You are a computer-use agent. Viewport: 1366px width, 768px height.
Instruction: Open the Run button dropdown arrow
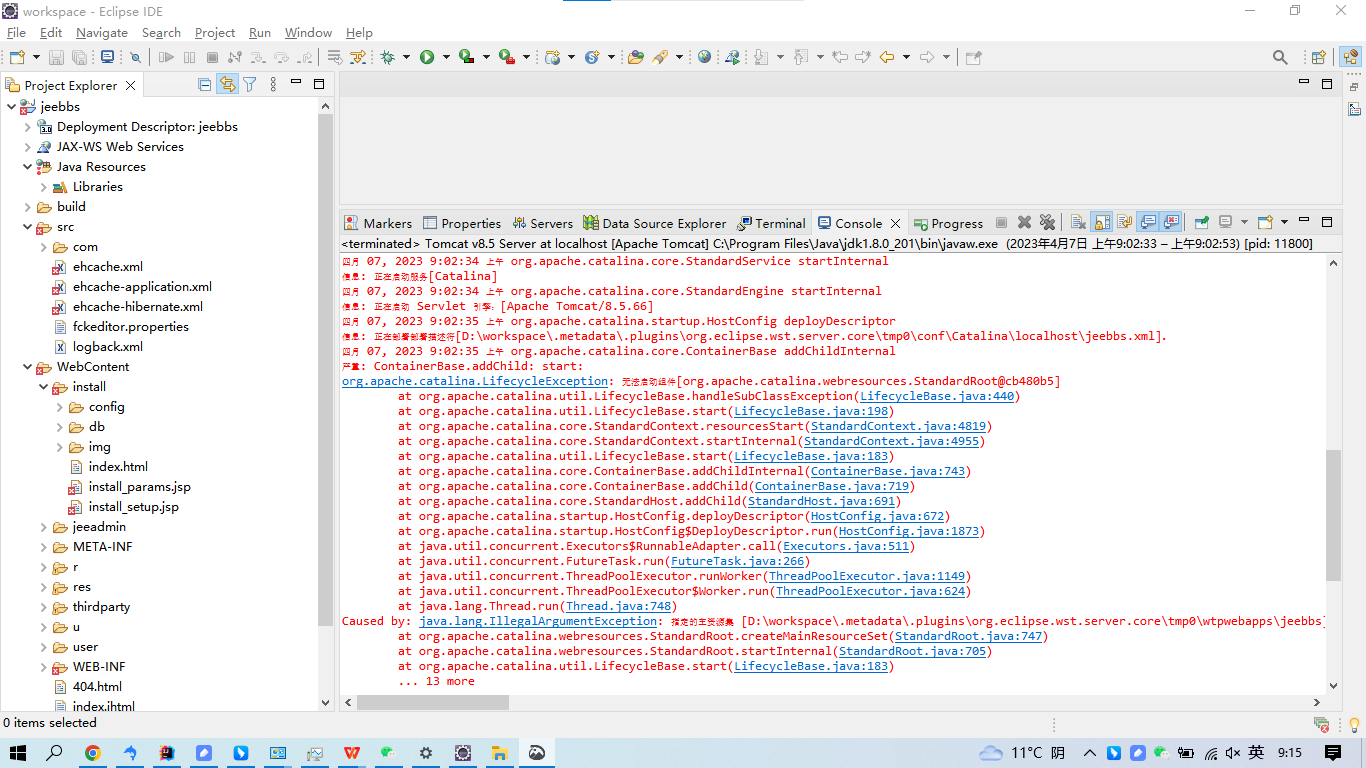[x=444, y=57]
